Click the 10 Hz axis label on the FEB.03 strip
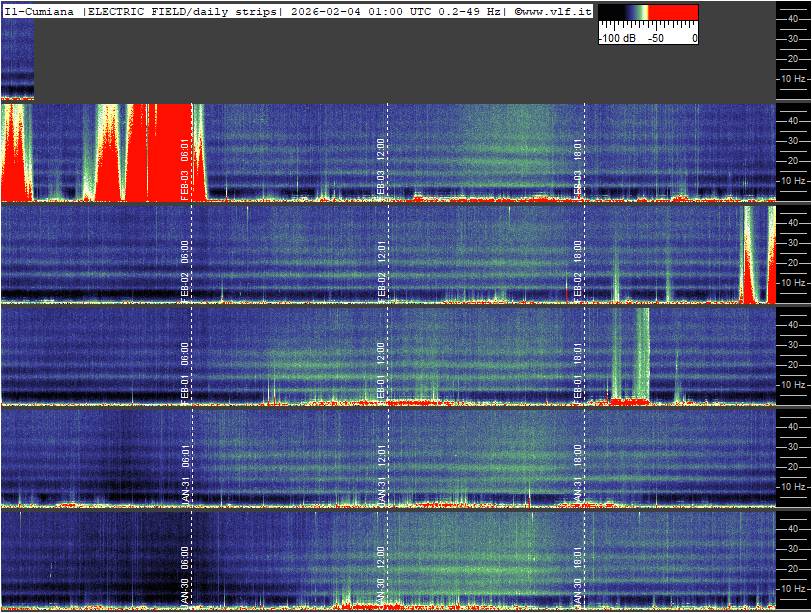 click(793, 181)
